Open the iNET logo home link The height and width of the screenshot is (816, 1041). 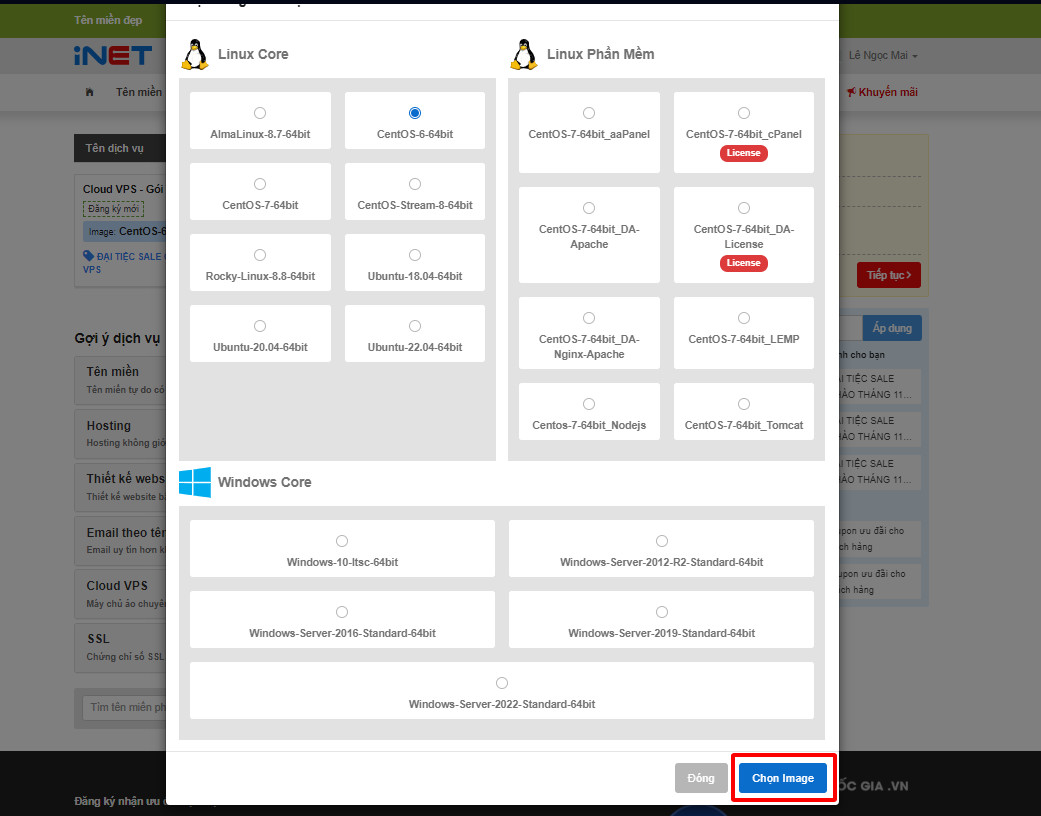point(113,55)
